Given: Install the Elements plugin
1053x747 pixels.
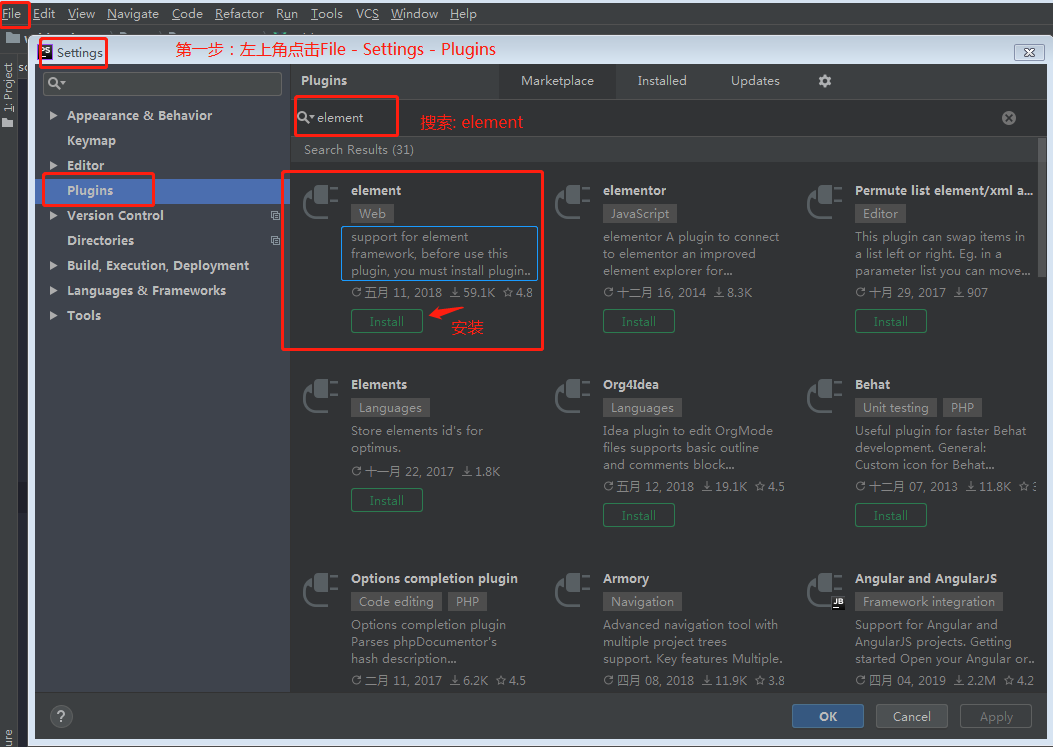Looking at the screenshot, I should click(387, 500).
